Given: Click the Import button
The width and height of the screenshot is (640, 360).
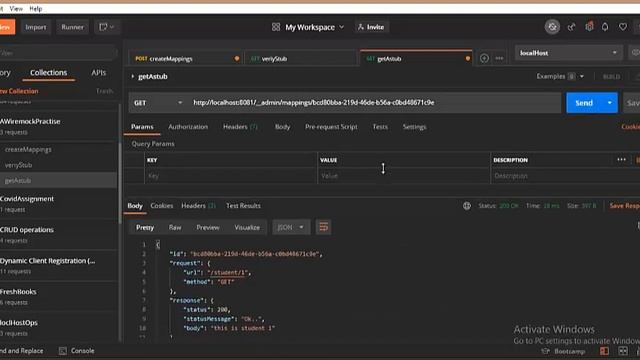Looking at the screenshot, I should pos(36,27).
